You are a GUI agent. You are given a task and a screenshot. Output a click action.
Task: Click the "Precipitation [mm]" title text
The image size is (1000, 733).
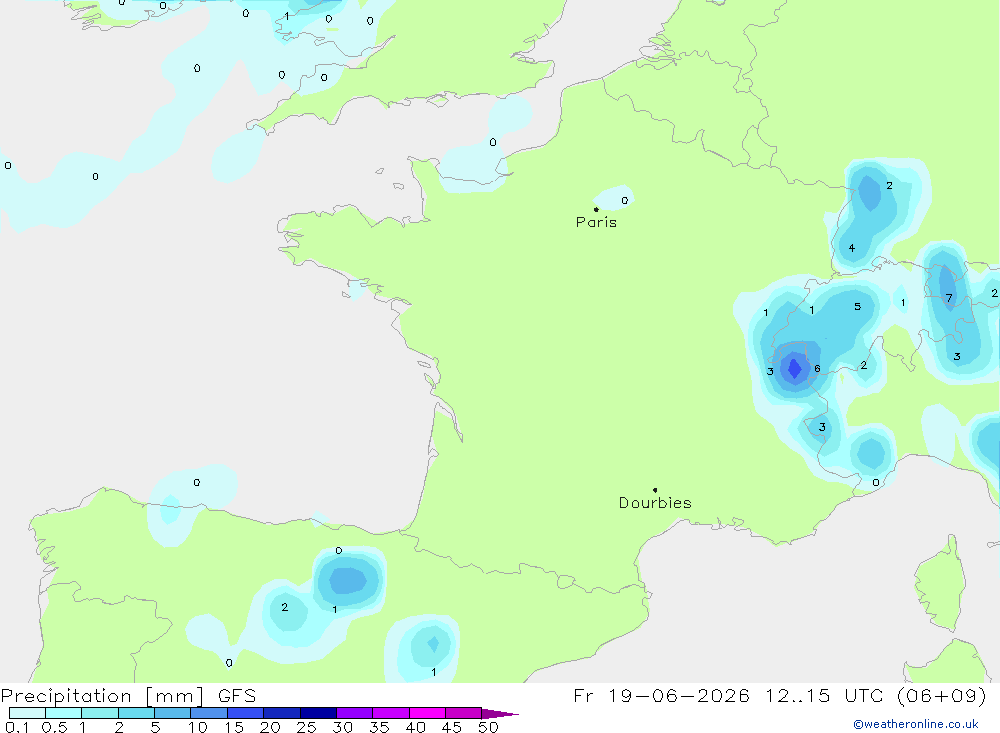coord(103,695)
